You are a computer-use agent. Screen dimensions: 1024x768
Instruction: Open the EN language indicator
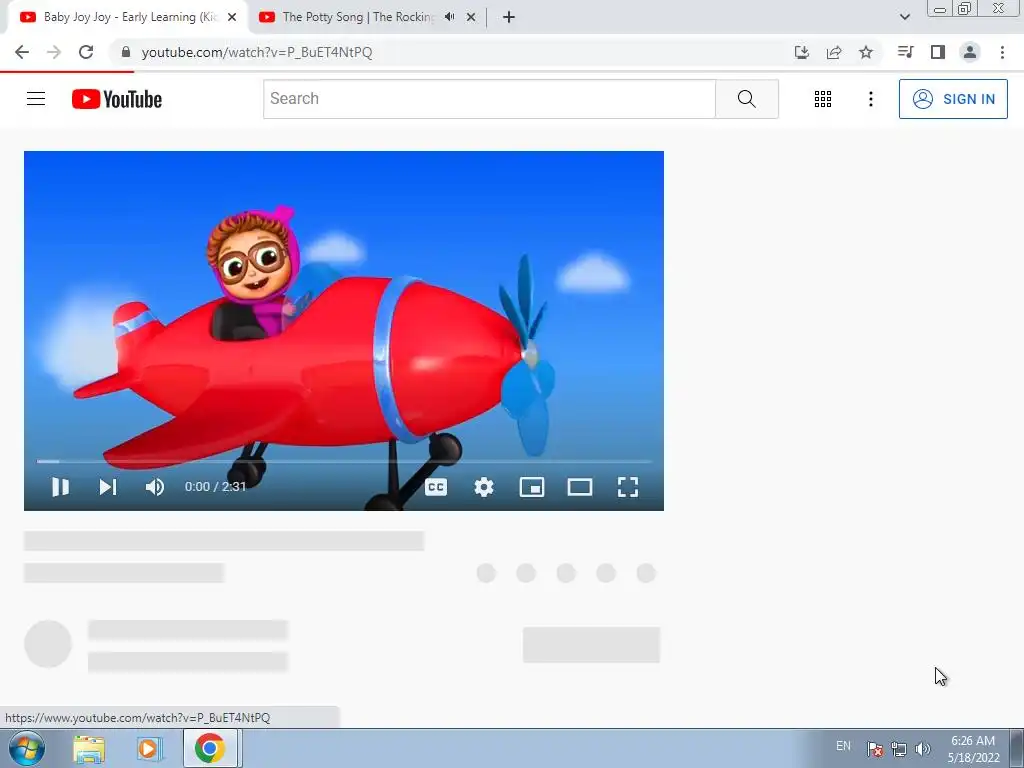(x=843, y=746)
